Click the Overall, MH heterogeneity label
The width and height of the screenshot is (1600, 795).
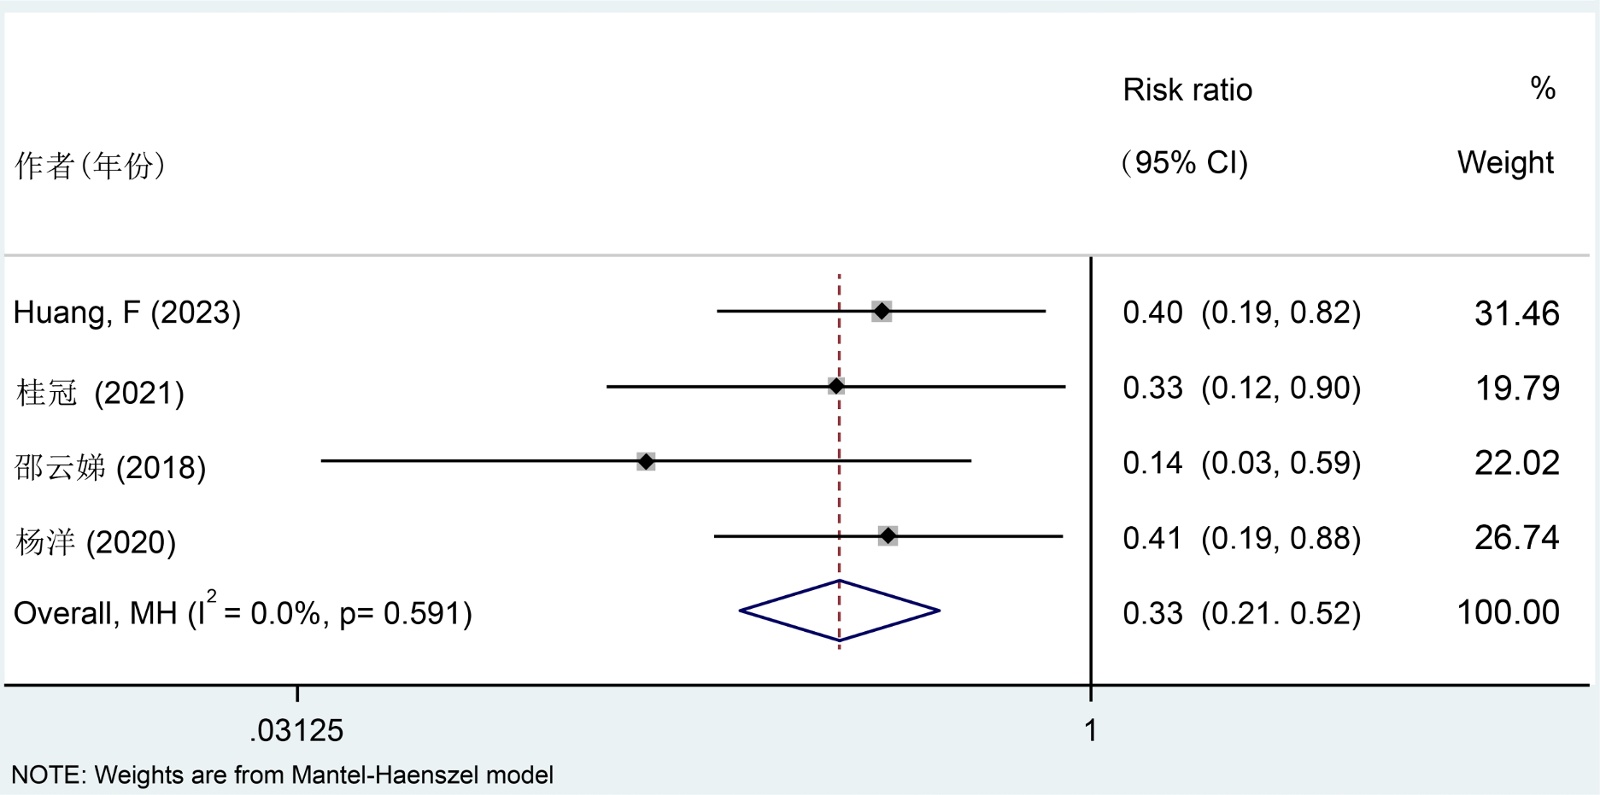[242, 612]
